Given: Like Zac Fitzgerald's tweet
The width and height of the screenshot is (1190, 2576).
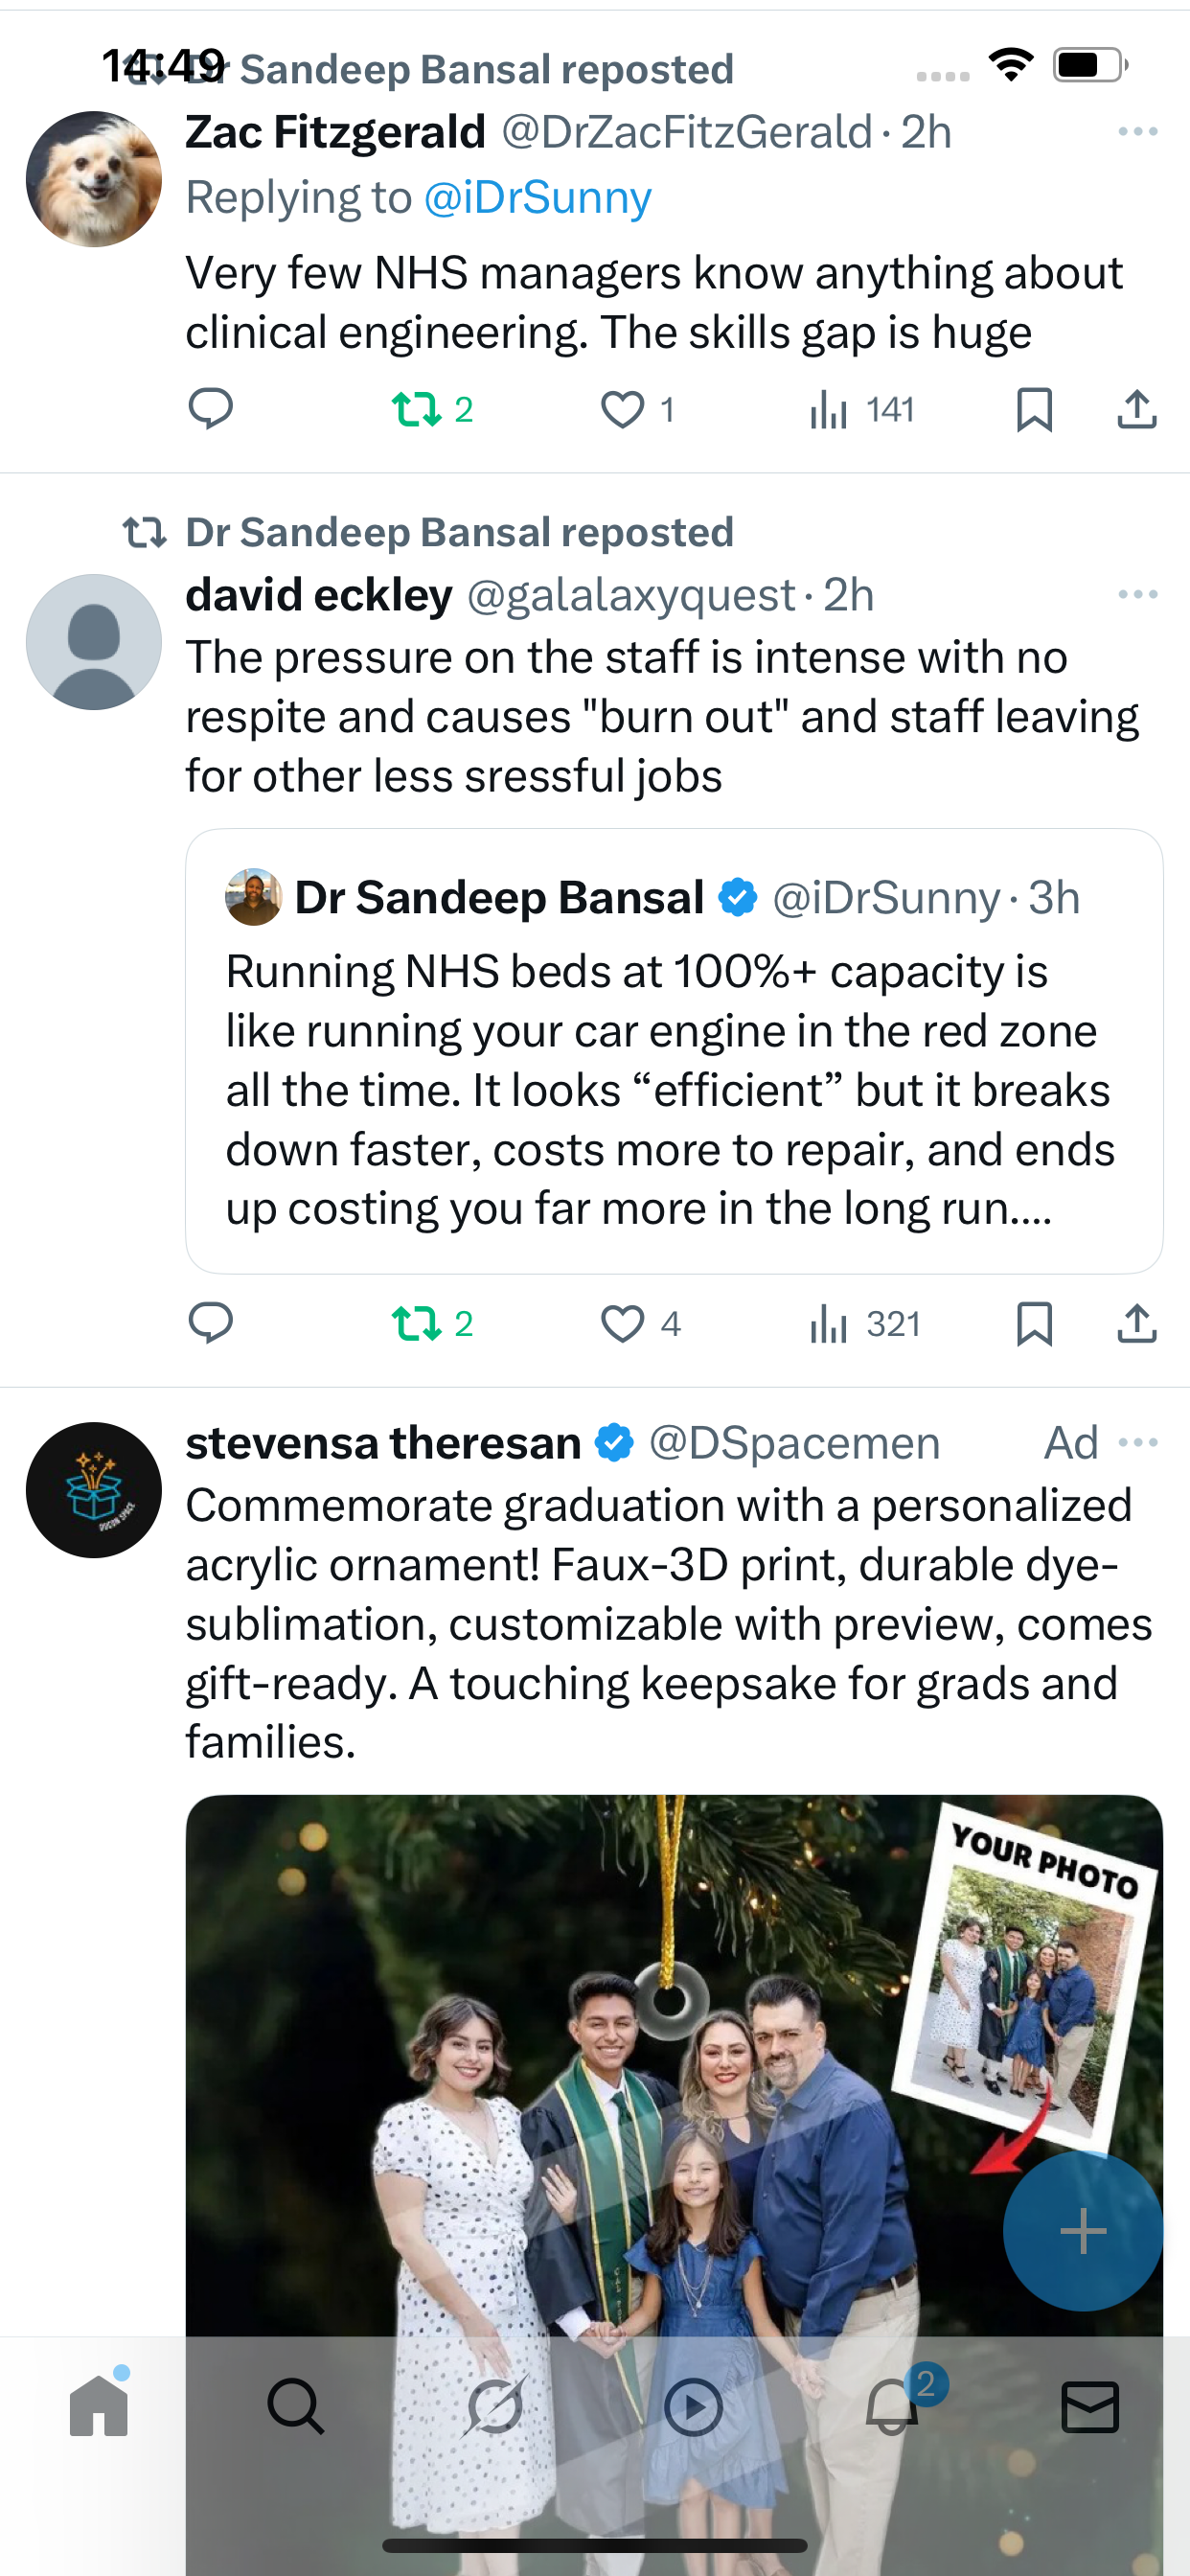Looking at the screenshot, I should 622,409.
